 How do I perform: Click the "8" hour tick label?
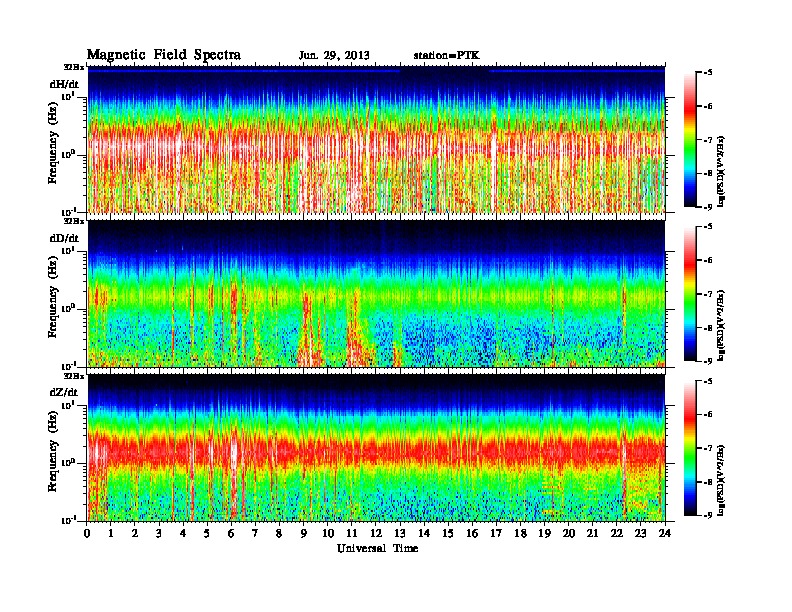click(x=279, y=533)
